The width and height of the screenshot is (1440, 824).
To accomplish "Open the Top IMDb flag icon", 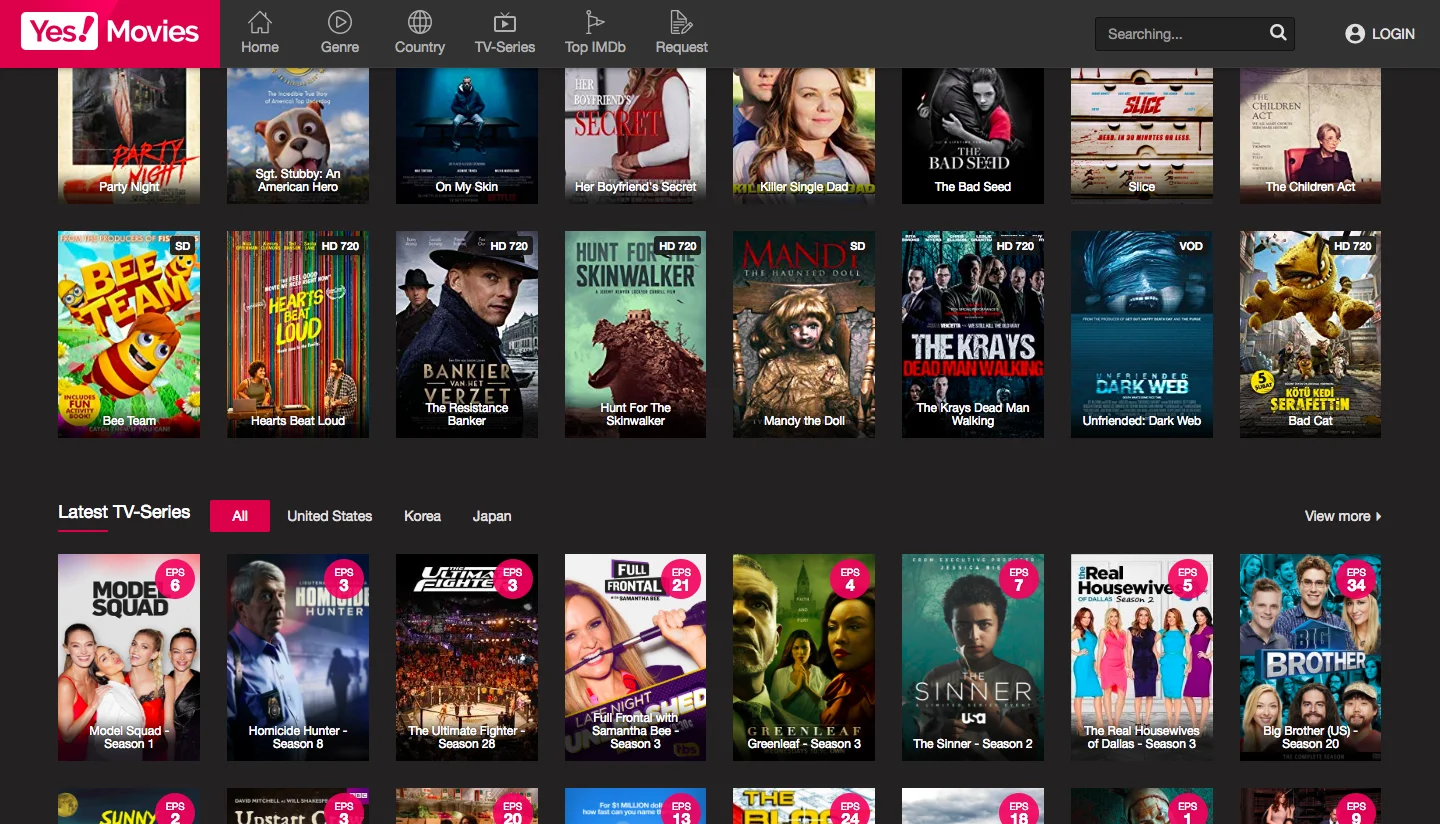I will point(595,22).
